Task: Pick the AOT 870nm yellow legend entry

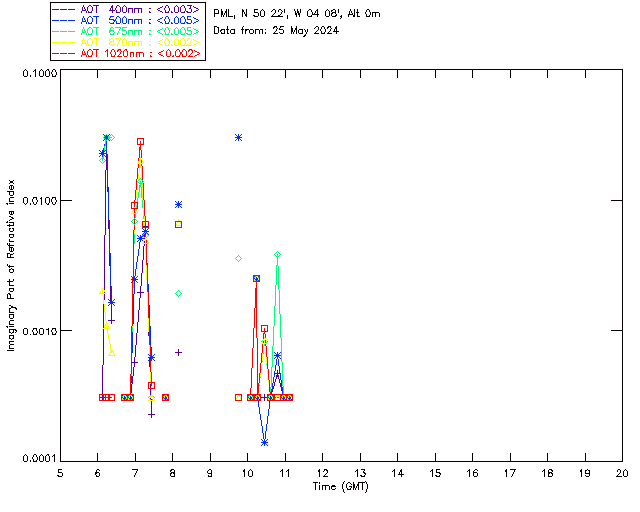Action: (x=127, y=42)
